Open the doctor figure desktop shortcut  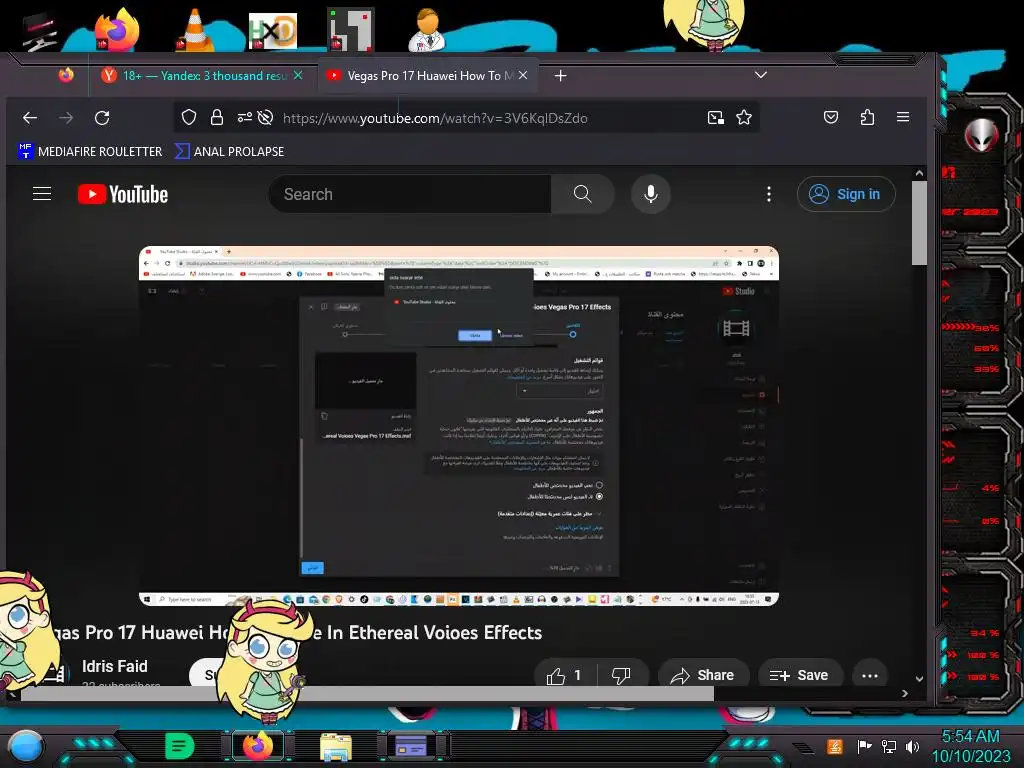coord(427,29)
